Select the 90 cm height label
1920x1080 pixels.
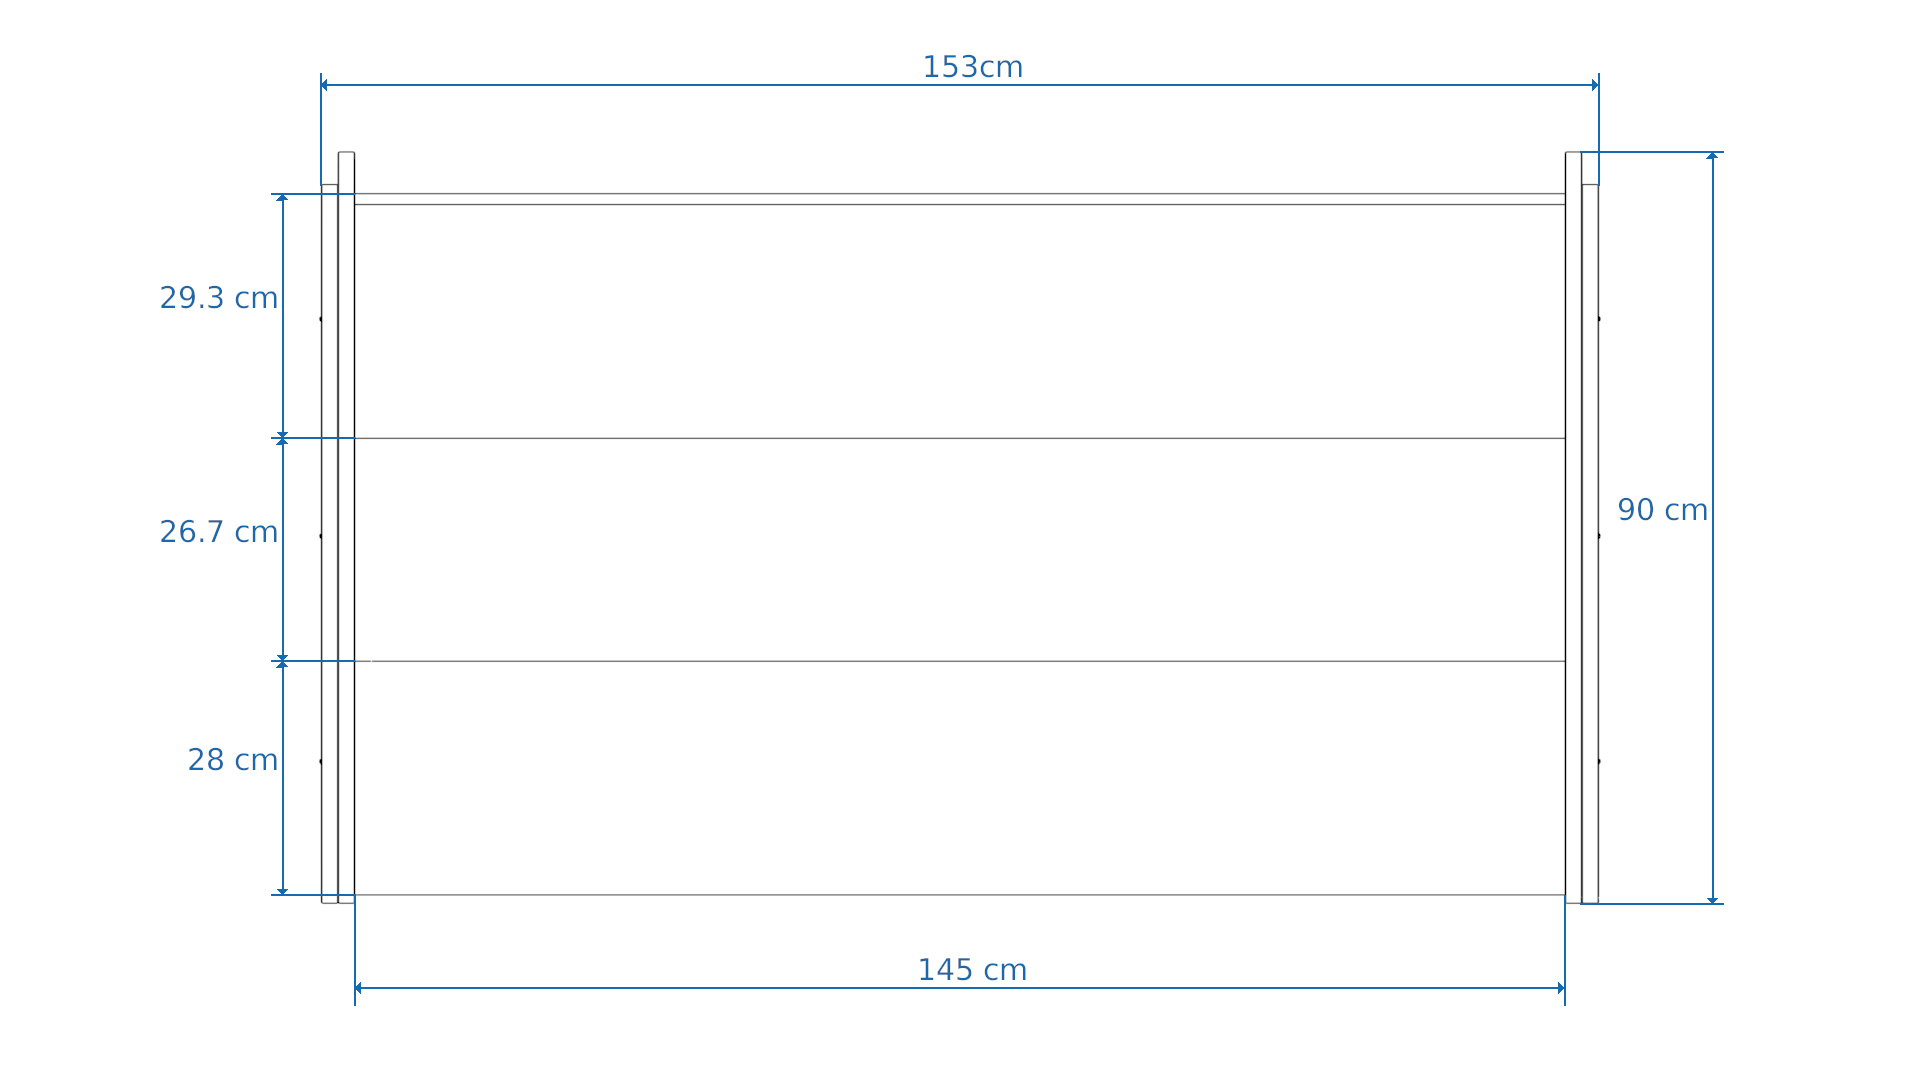point(1662,510)
